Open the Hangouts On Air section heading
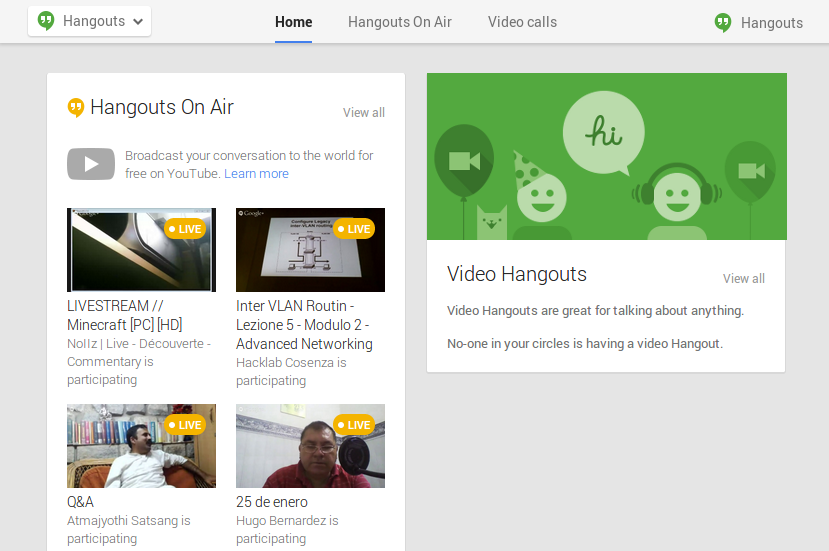This screenshot has width=829, height=551. (162, 107)
